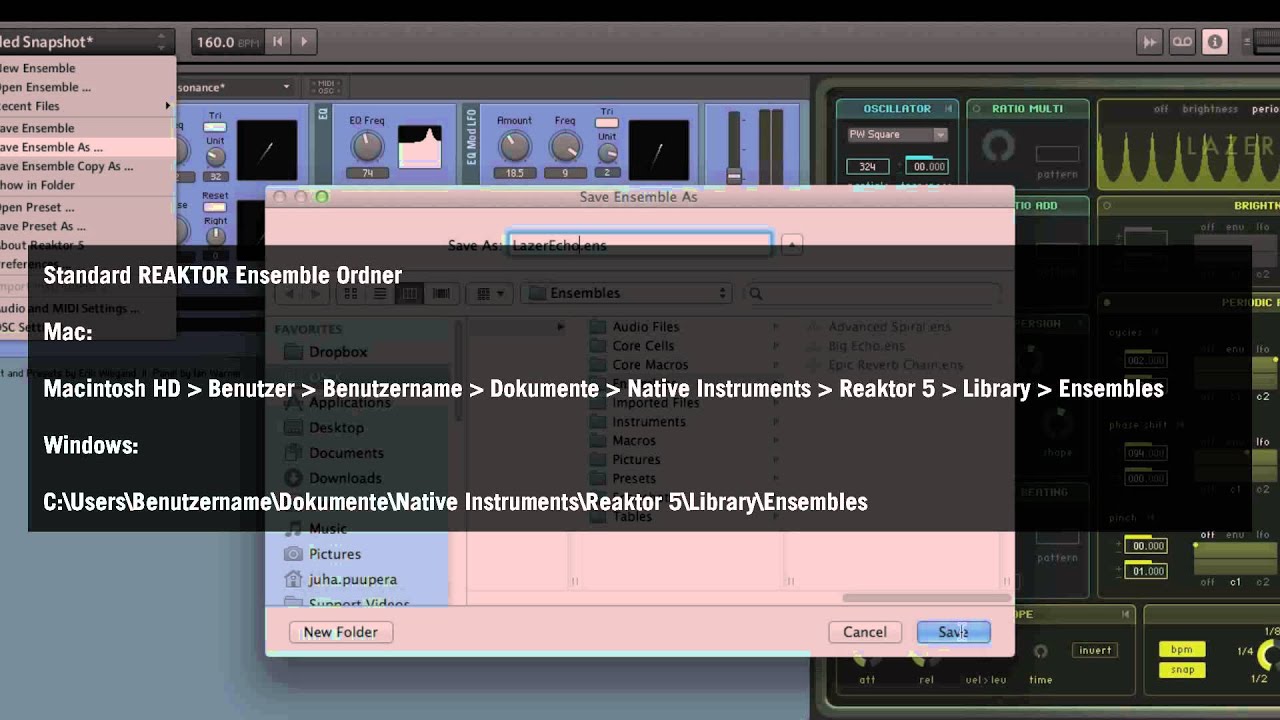
Task: Click the Ratio Multi knob
Action: pyautogui.click(x=998, y=148)
